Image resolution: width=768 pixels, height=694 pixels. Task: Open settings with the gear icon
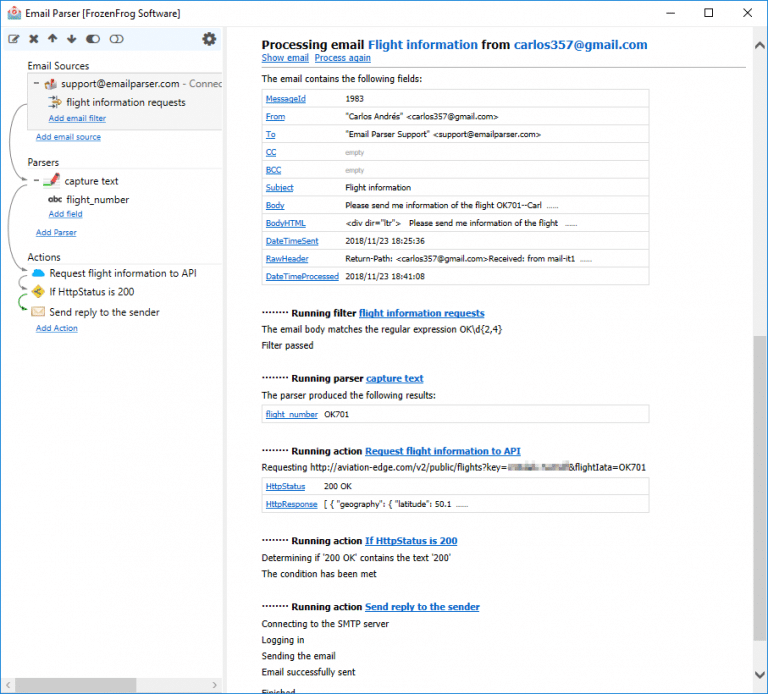pyautogui.click(x=209, y=39)
